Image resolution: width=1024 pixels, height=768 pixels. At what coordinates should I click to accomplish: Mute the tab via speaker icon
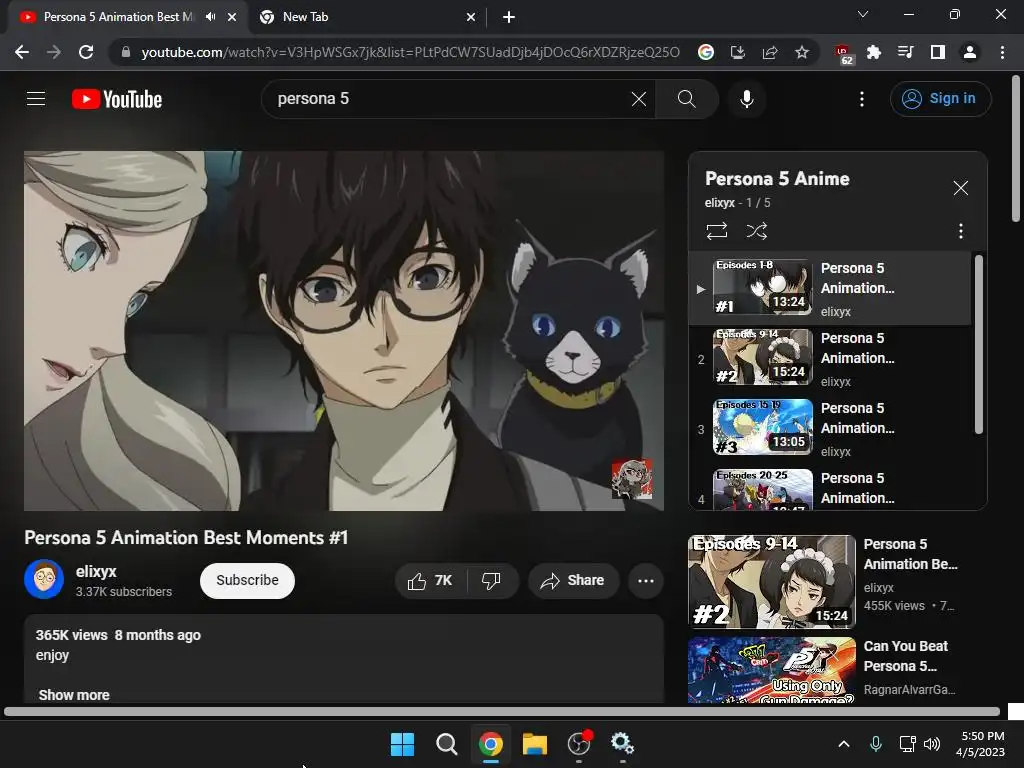pyautogui.click(x=210, y=17)
